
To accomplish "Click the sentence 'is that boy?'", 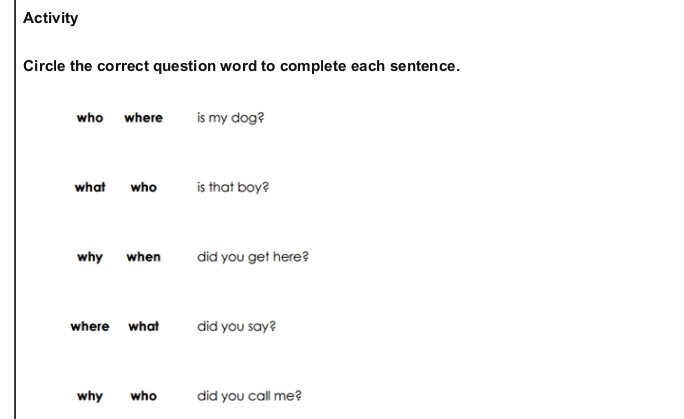I will click(233, 187).
